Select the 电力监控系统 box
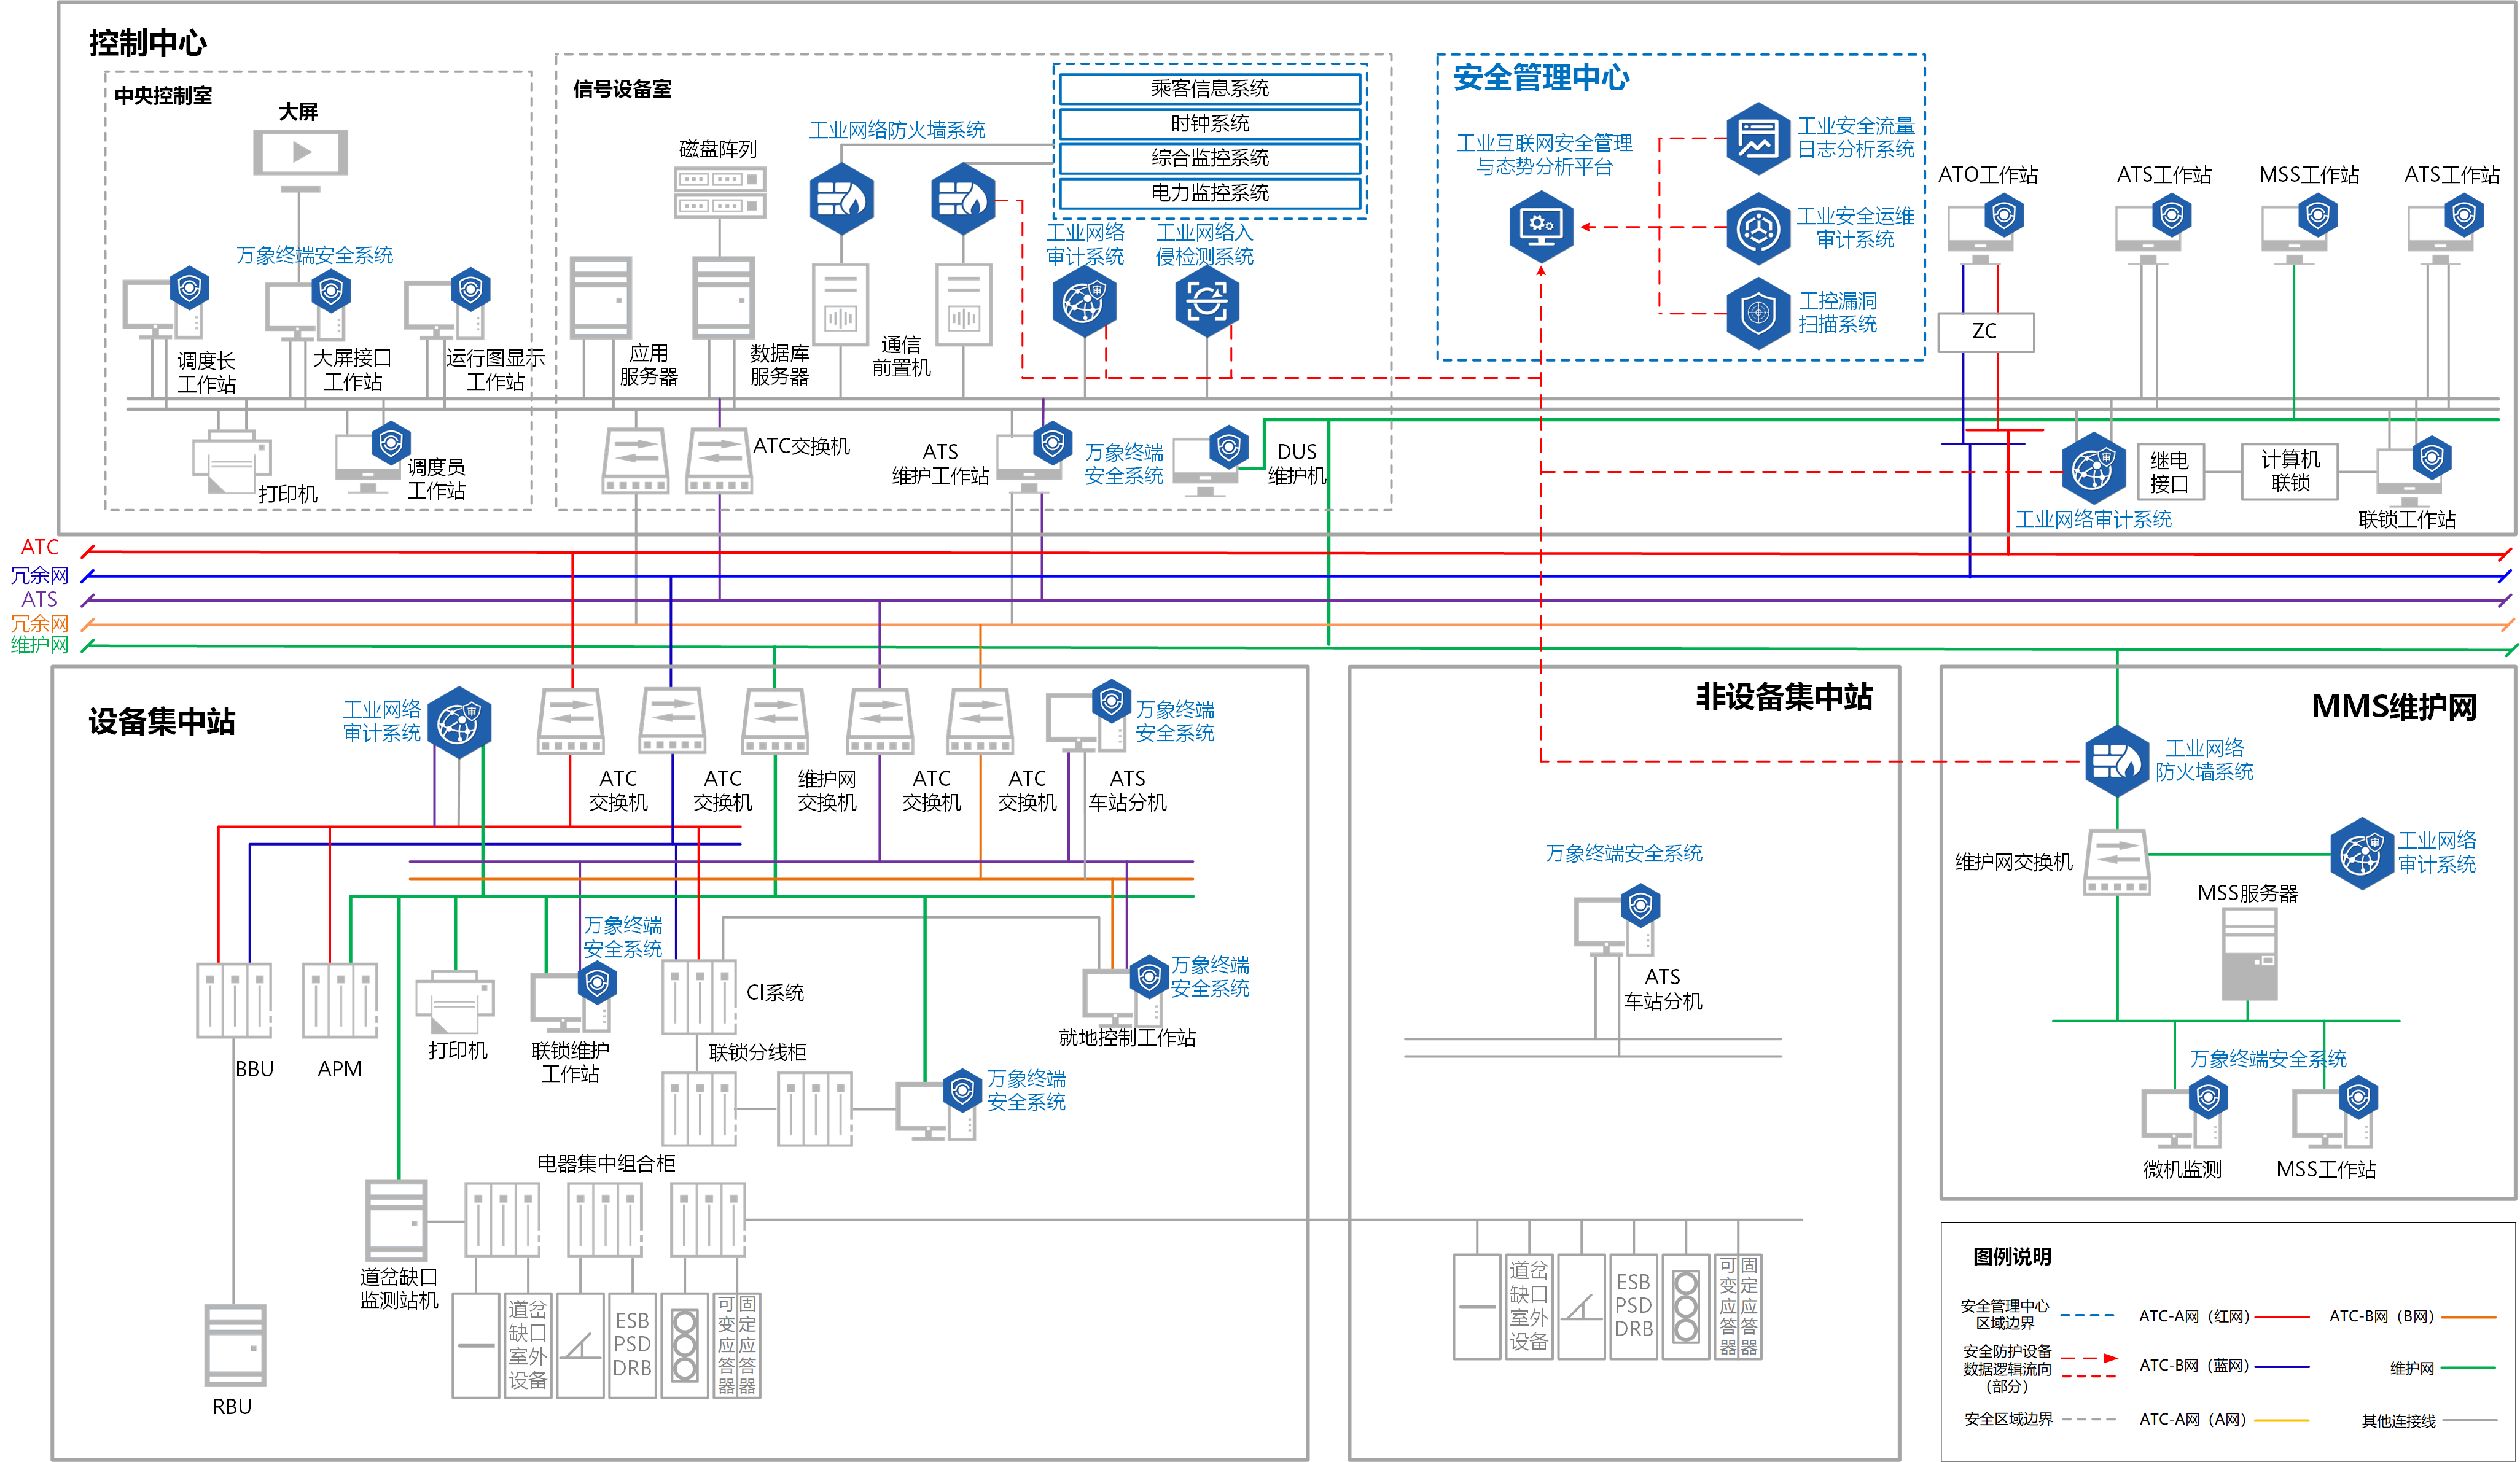Viewport: 2520px width, 1462px height. (1209, 192)
